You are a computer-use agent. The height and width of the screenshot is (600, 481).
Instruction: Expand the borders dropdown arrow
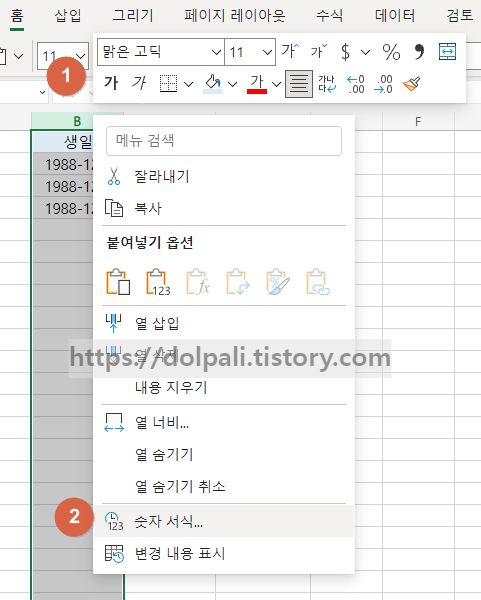click(188, 84)
